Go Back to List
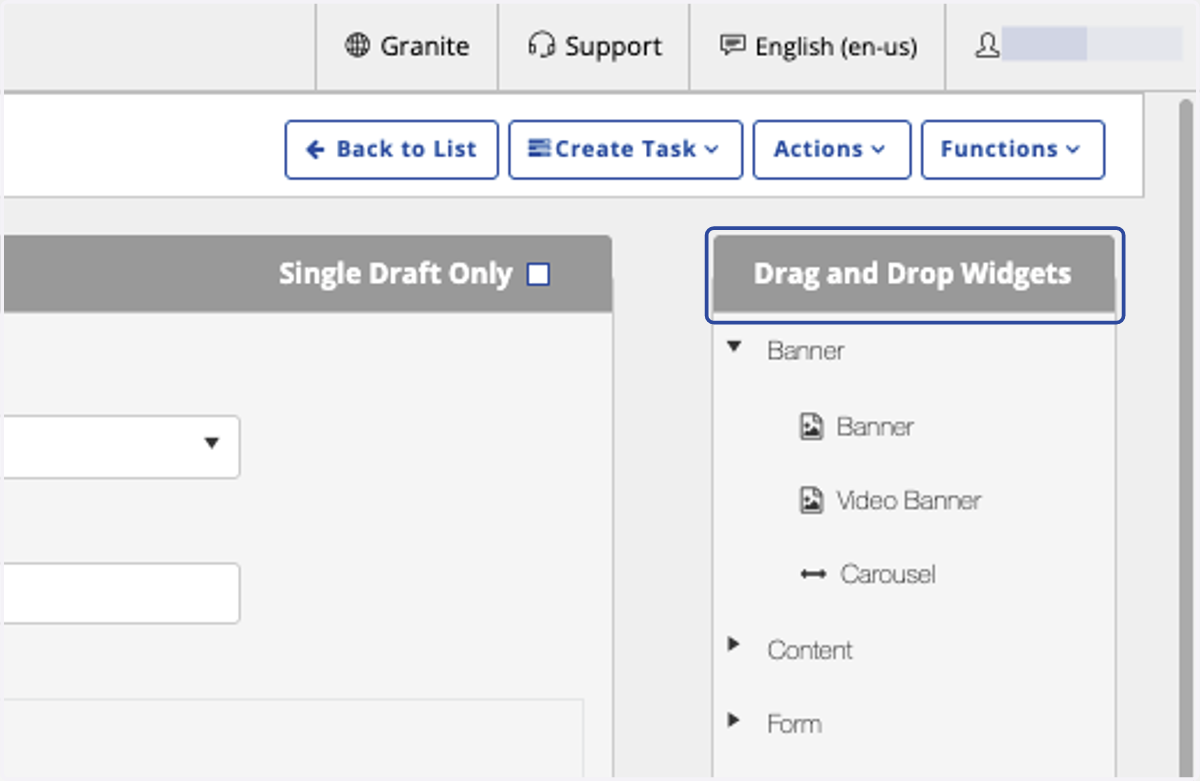1200x781 pixels. [392, 150]
